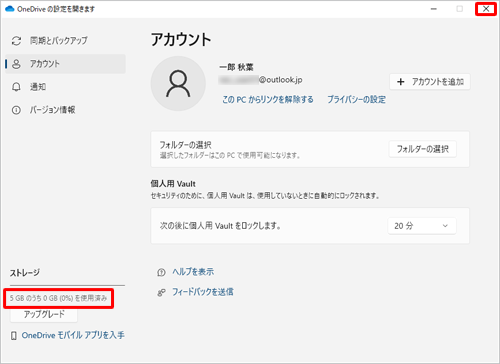
Task: Click the feedback icon beside フィードバックを送信
Action: coord(161,293)
